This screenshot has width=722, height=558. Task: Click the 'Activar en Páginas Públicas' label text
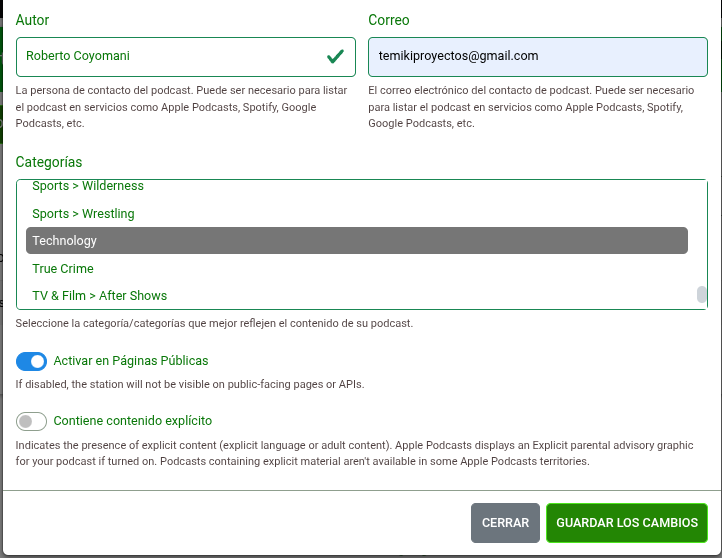[x=130, y=361]
